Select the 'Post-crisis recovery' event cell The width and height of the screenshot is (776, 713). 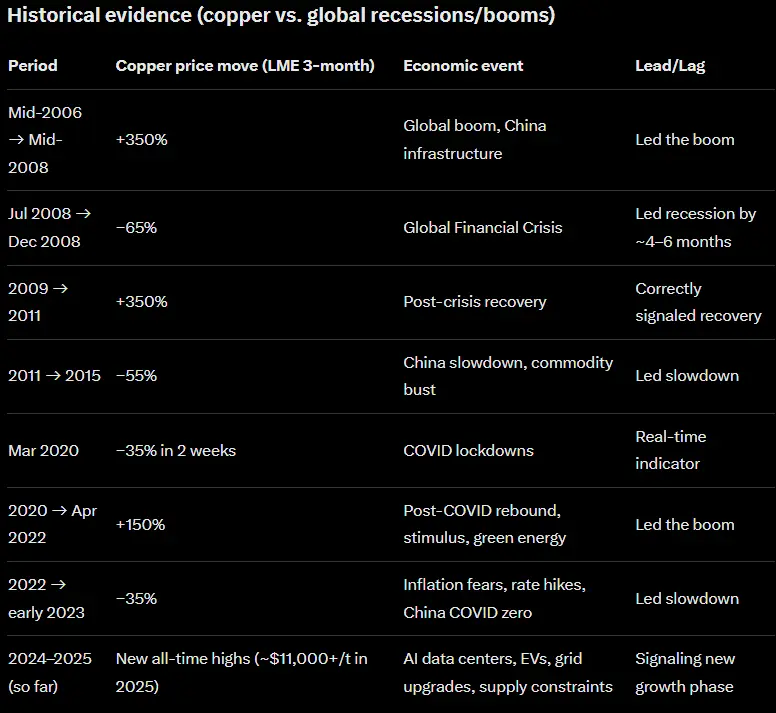point(475,302)
